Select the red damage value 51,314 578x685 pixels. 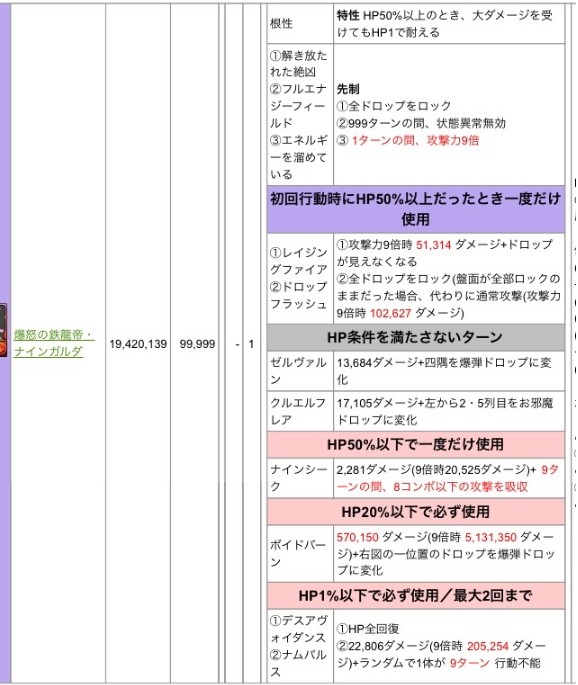(x=433, y=245)
